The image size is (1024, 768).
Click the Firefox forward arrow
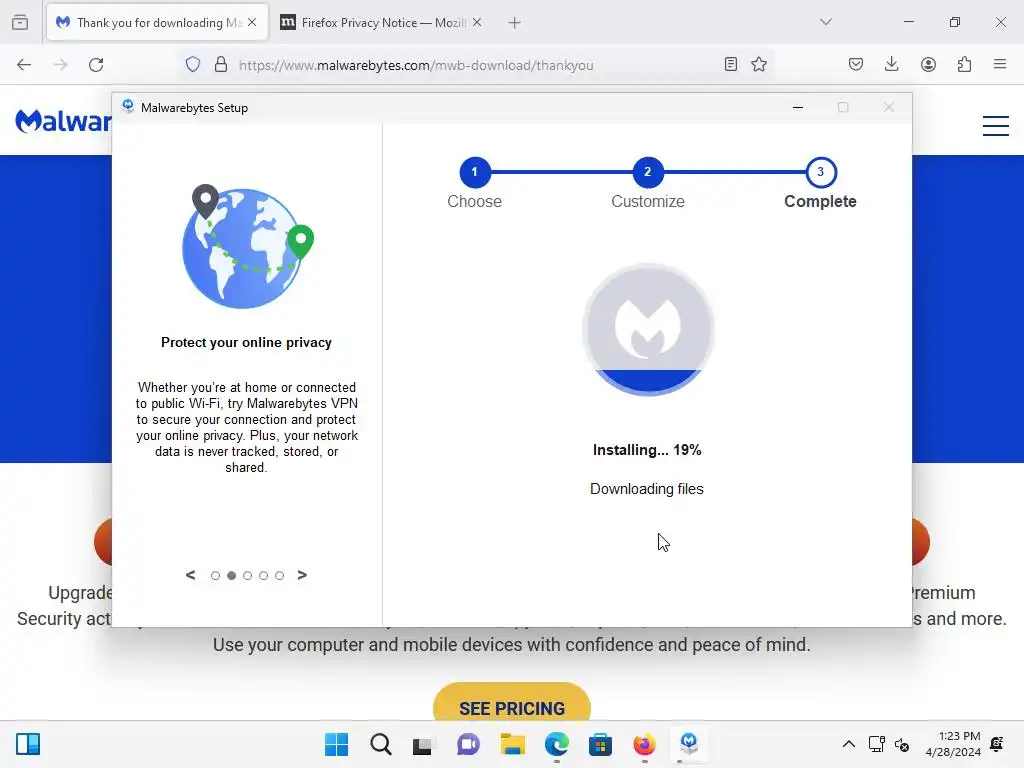[60, 65]
